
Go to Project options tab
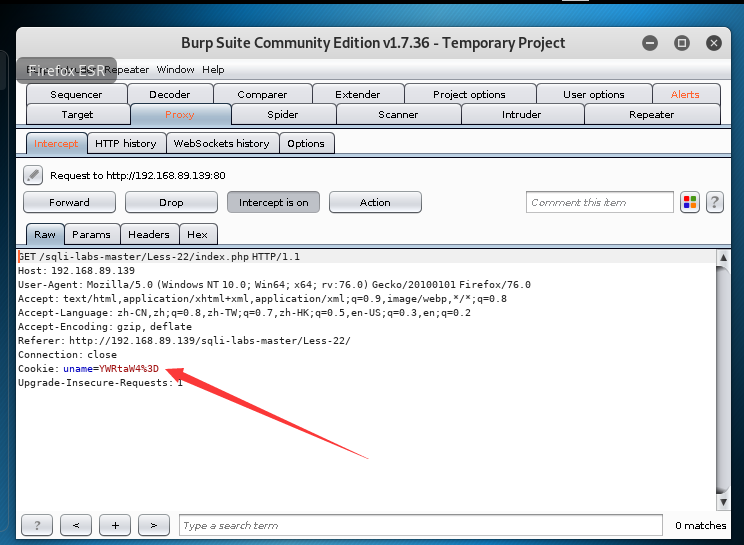(x=469, y=94)
